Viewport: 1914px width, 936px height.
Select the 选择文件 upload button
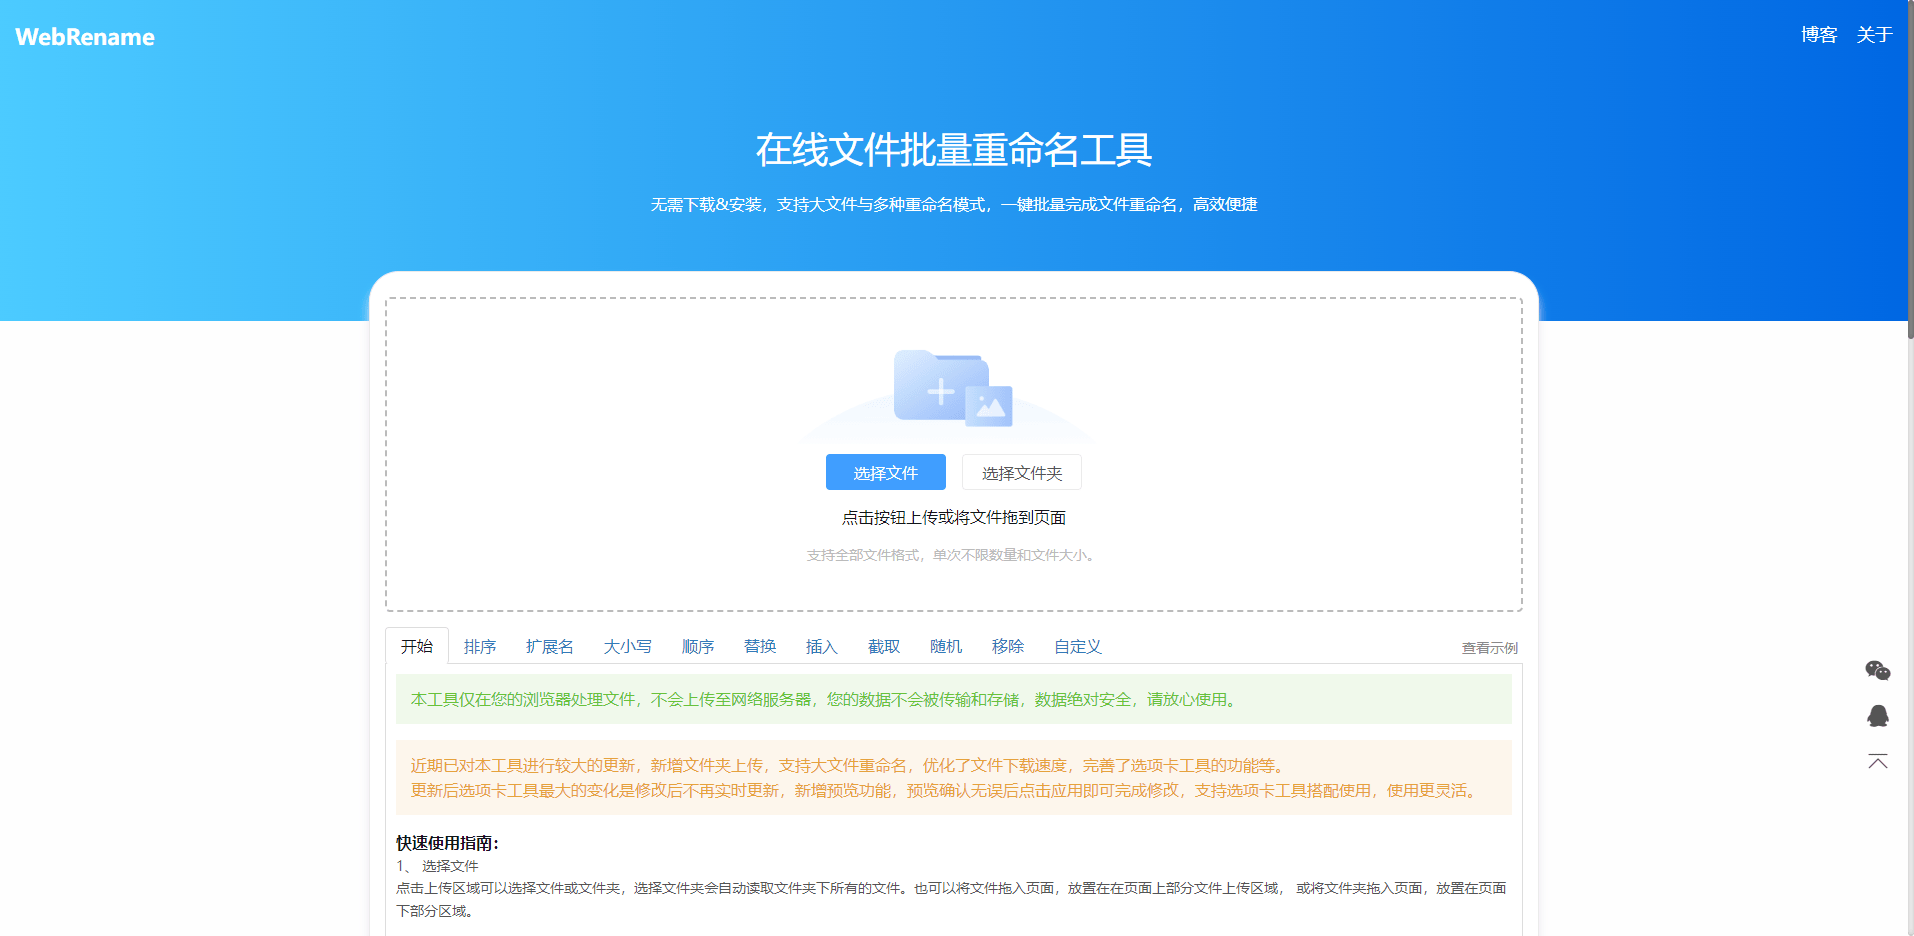[x=885, y=471]
